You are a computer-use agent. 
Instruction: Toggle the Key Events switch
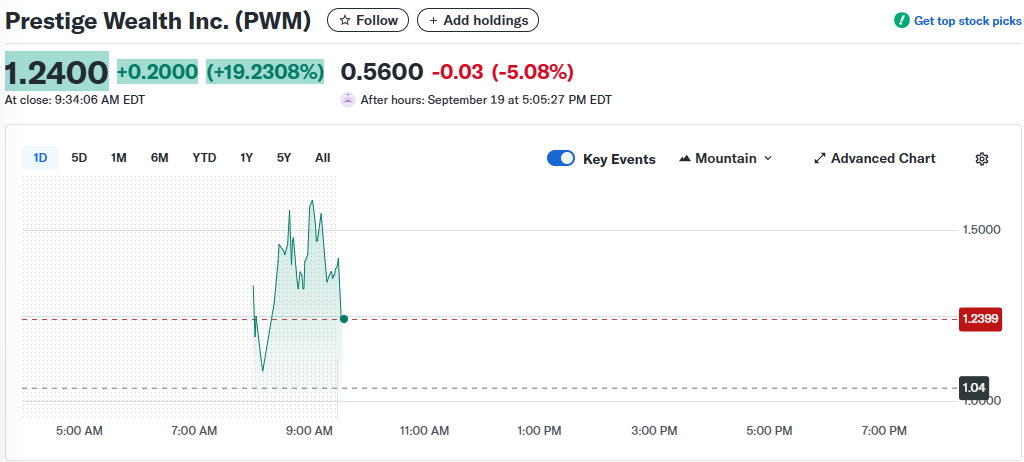pos(561,159)
